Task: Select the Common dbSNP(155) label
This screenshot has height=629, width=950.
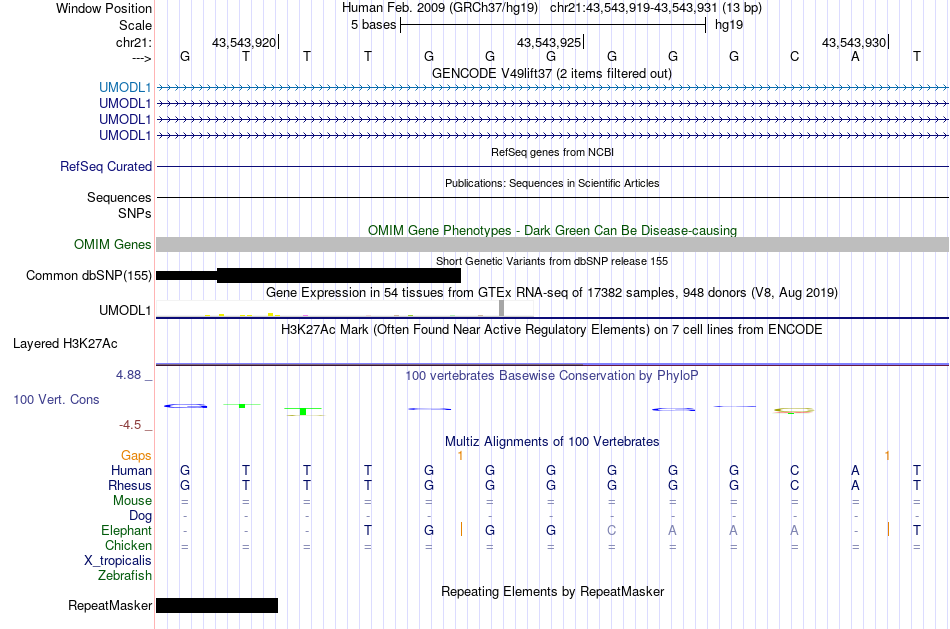Action: pos(88,275)
